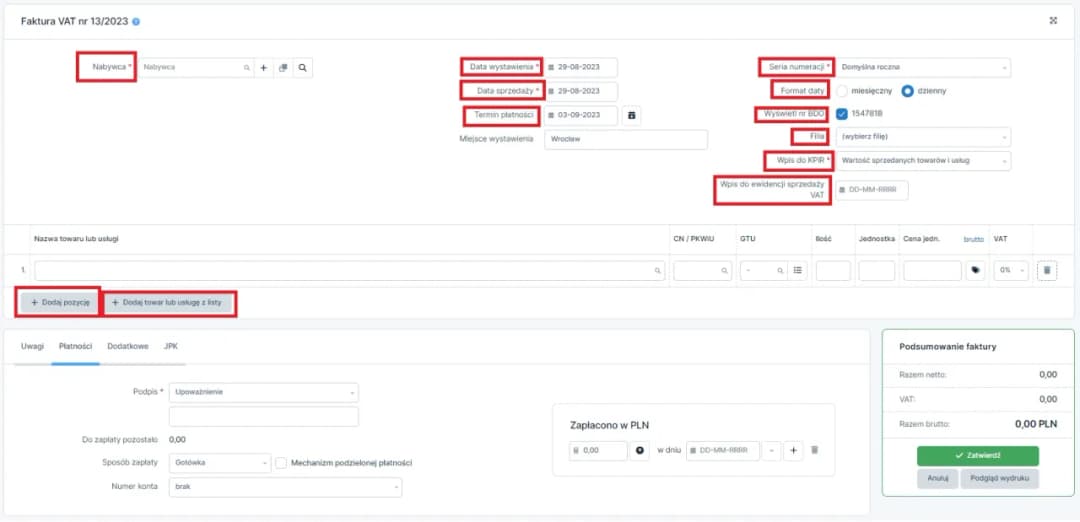Click the plus icon to add a new Nabywca
The width and height of the screenshot is (1080, 522).
[x=264, y=68]
